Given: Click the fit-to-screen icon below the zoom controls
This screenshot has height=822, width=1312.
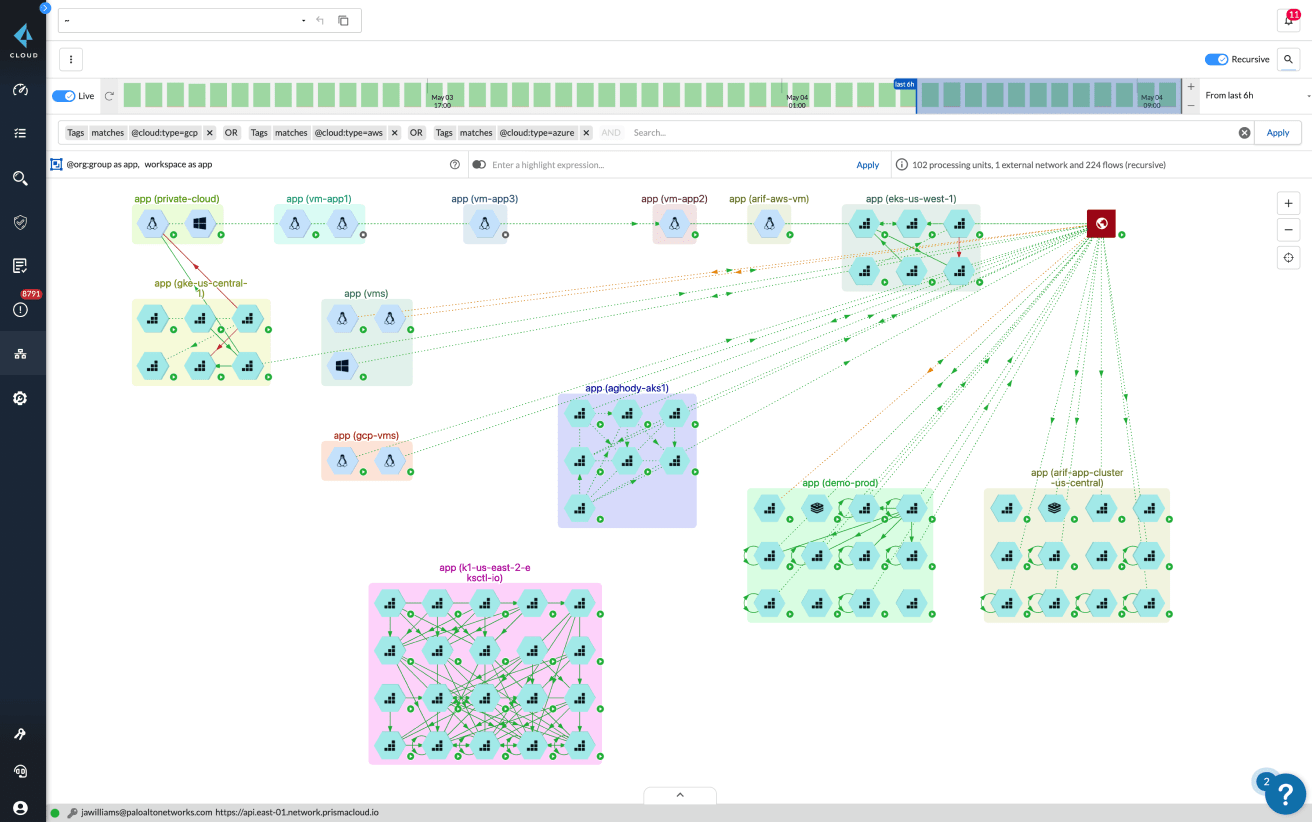Looking at the screenshot, I should pos(1288,258).
